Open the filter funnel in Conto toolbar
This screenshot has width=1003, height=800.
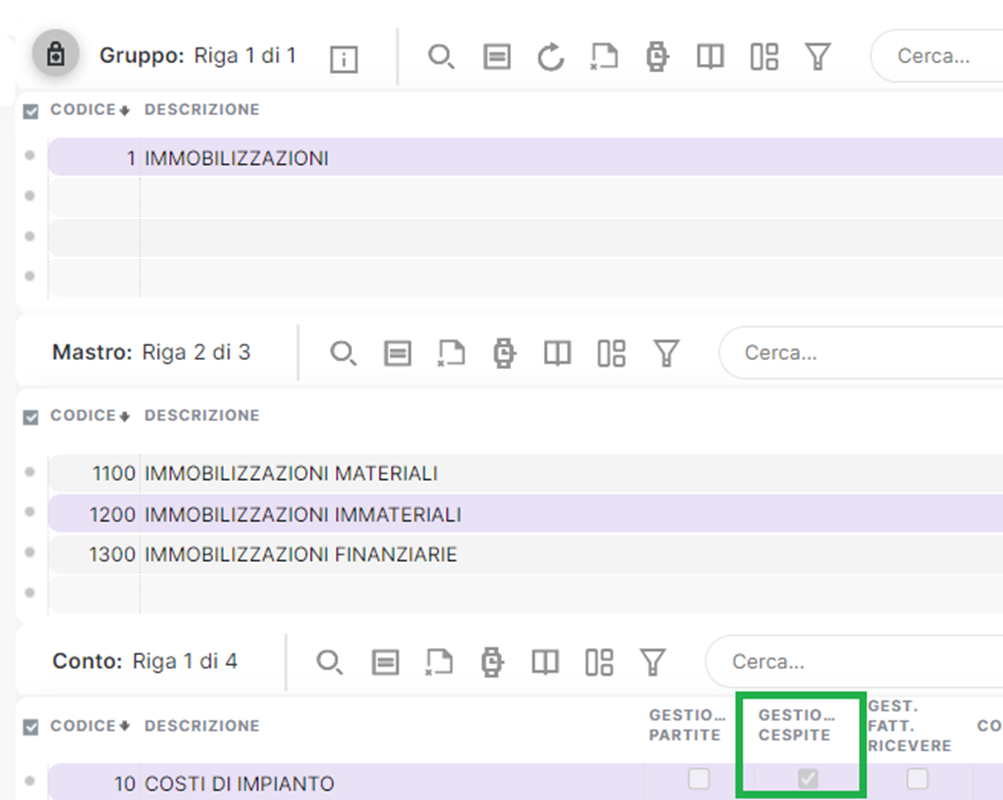click(652, 661)
